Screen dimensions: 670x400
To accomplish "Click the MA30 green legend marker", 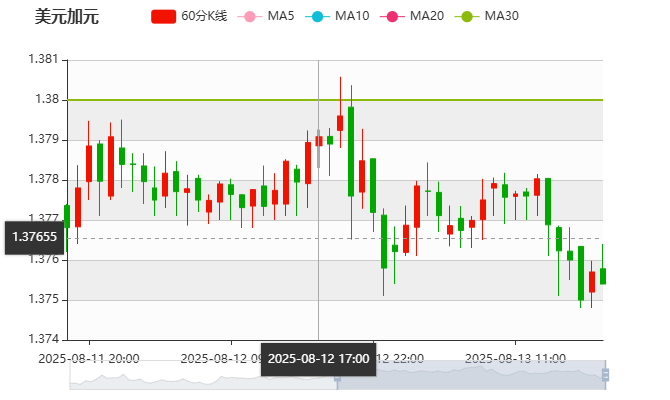I will (467, 16).
